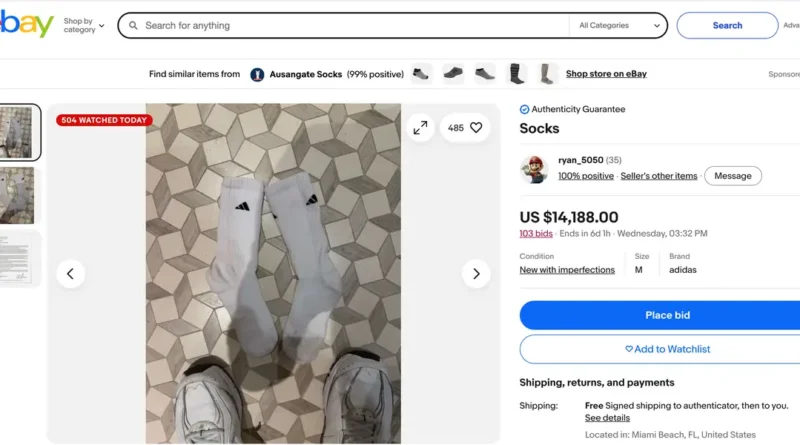Click the 504 Watched Today badge
The image size is (800, 445).
tap(104, 120)
